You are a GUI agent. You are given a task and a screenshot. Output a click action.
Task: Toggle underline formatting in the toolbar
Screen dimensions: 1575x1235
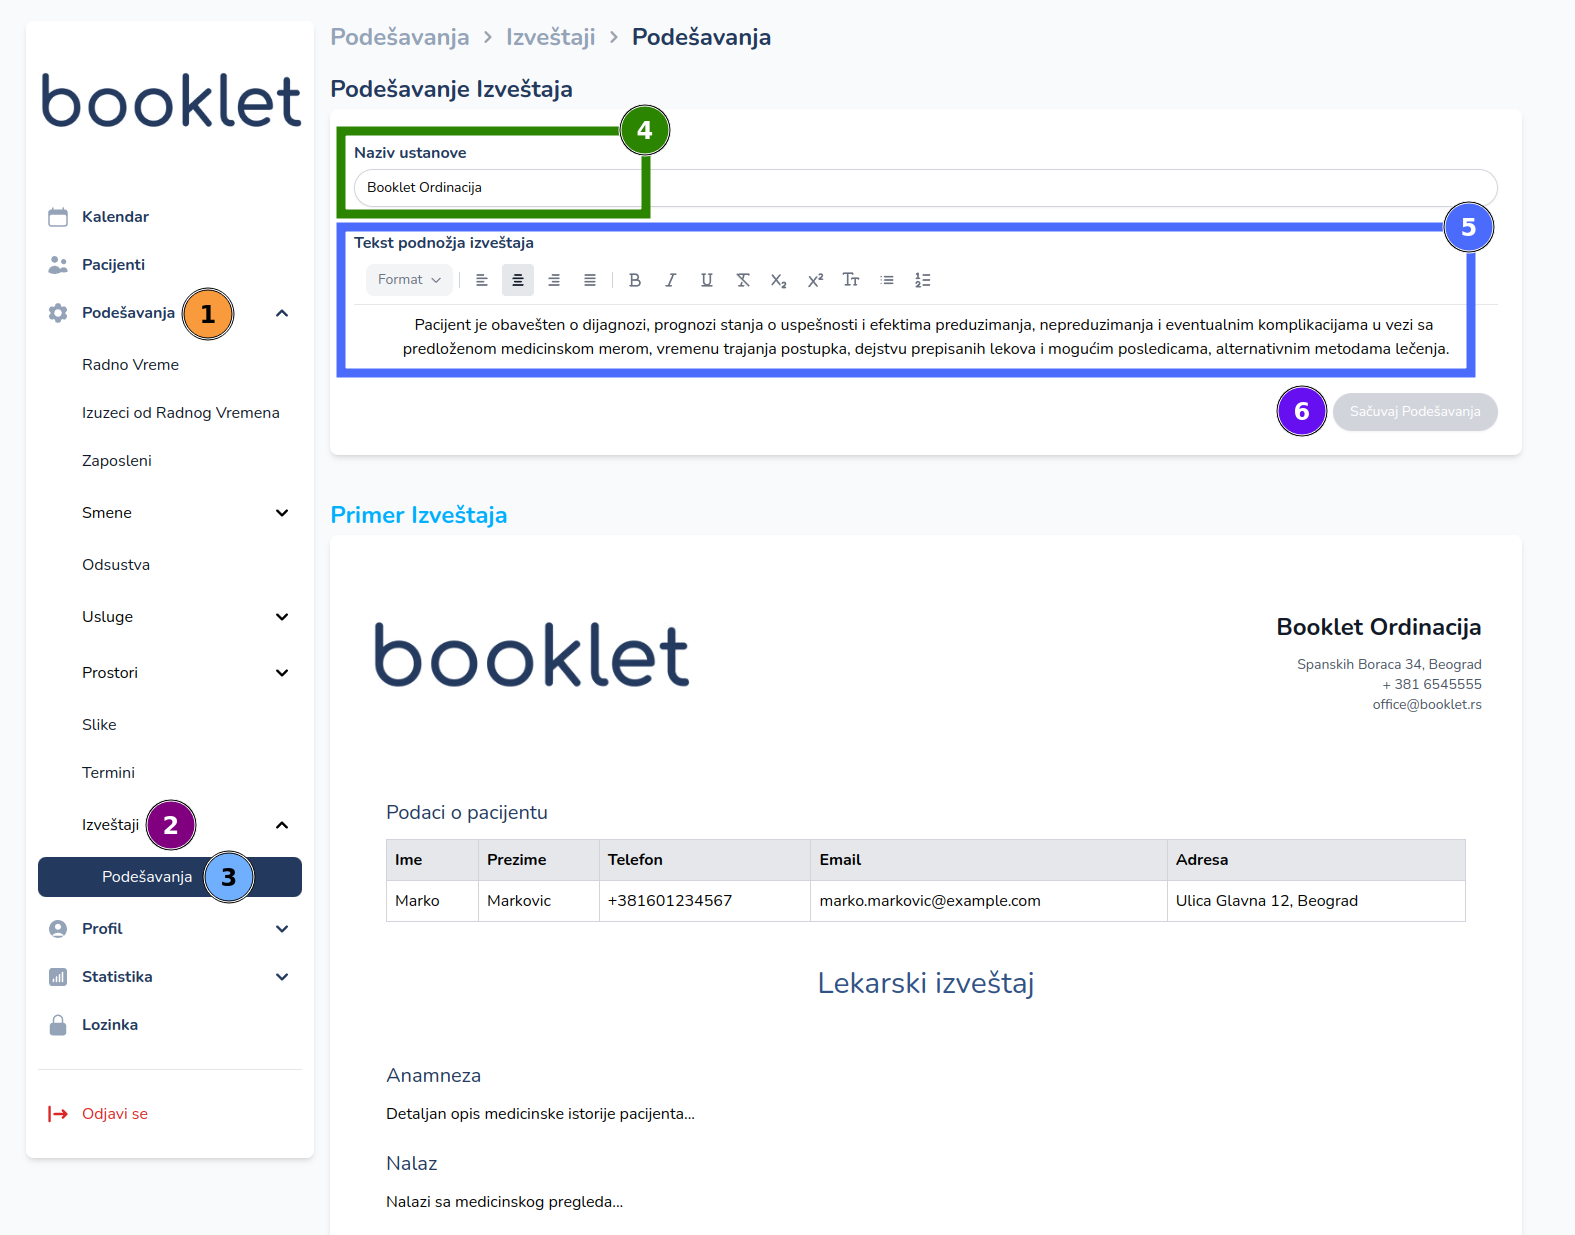[x=706, y=280]
